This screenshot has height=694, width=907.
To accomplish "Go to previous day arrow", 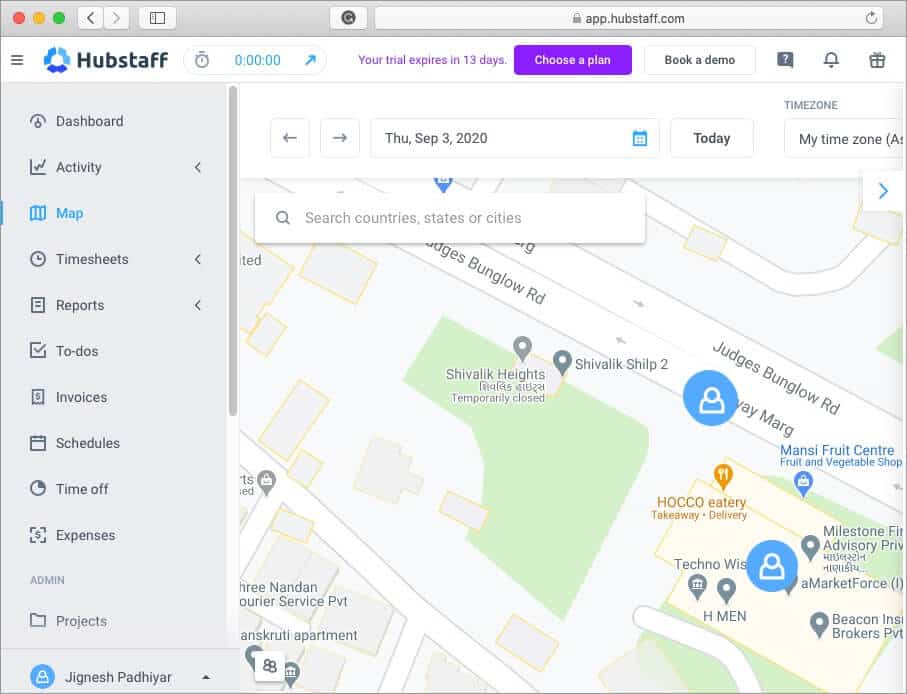I will click(290, 138).
